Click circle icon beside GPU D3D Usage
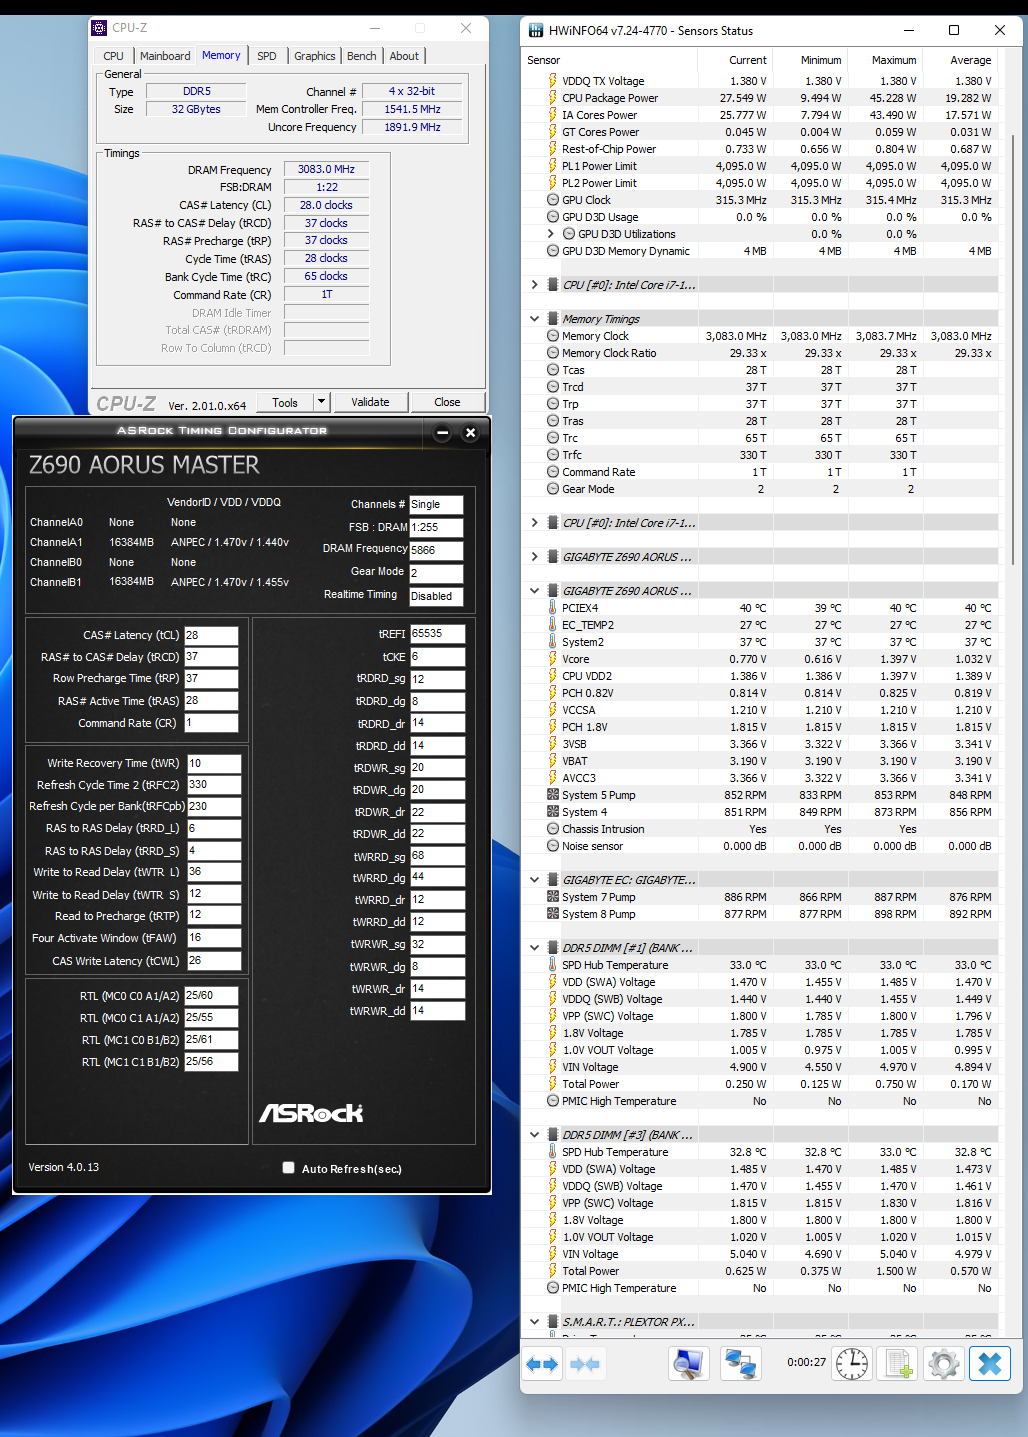Image resolution: width=1028 pixels, height=1437 pixels. coord(553,217)
